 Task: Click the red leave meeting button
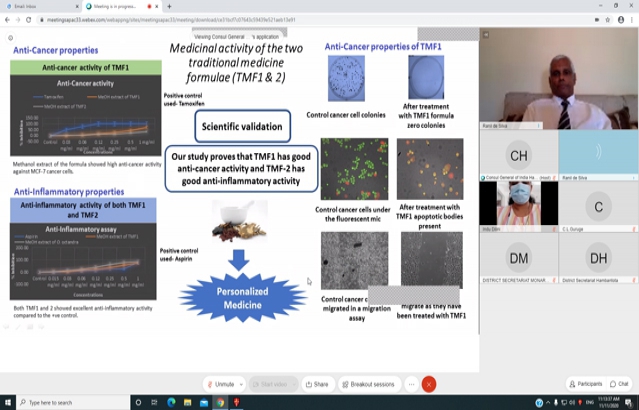pyautogui.click(x=429, y=384)
